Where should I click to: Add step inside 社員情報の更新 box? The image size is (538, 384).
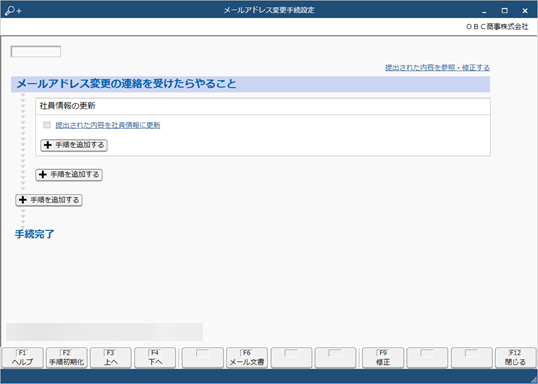coord(74,145)
